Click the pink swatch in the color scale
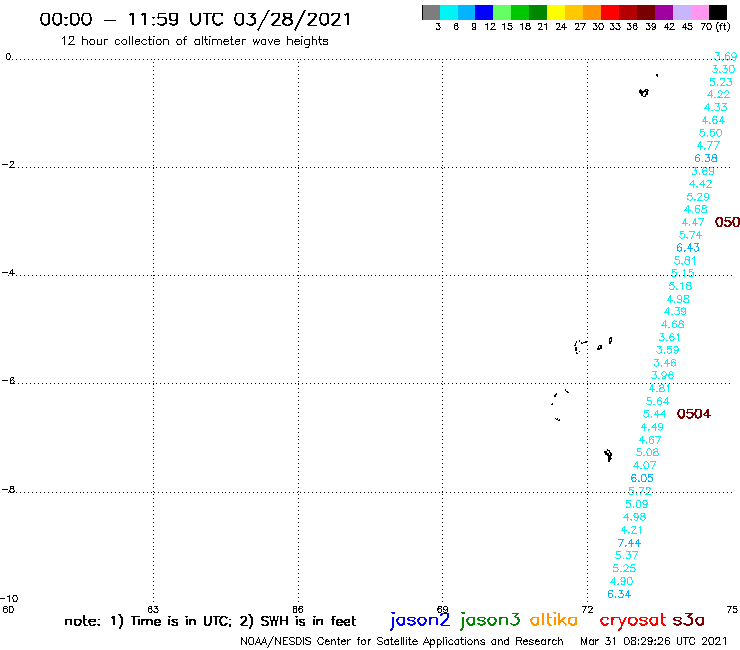 tap(699, 12)
